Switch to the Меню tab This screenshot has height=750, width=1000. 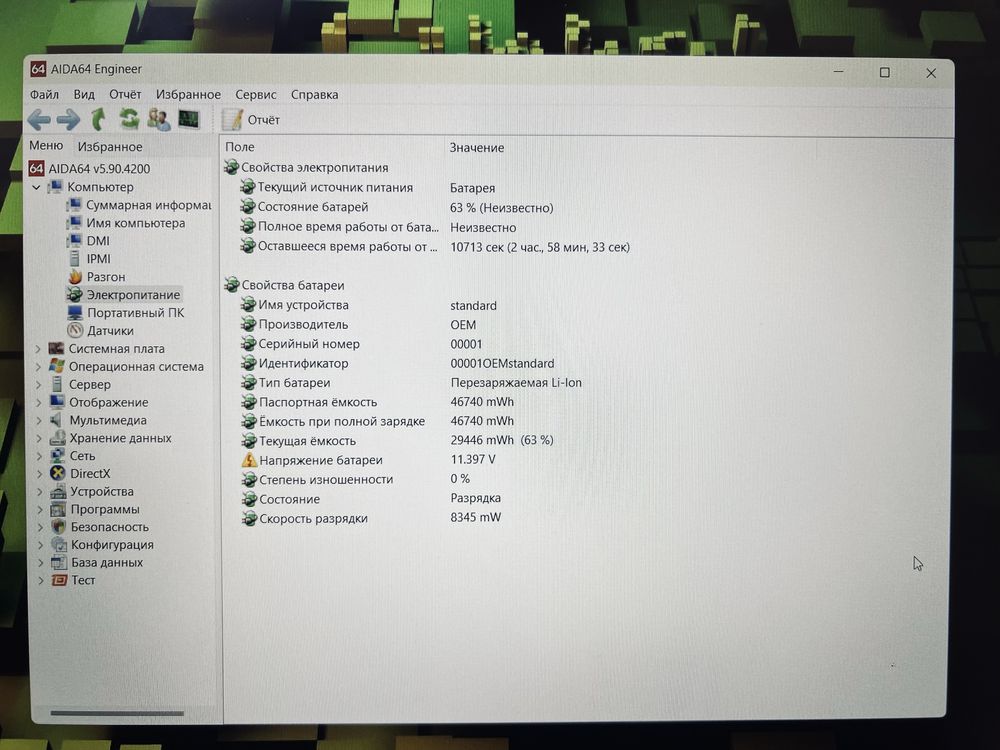point(46,145)
